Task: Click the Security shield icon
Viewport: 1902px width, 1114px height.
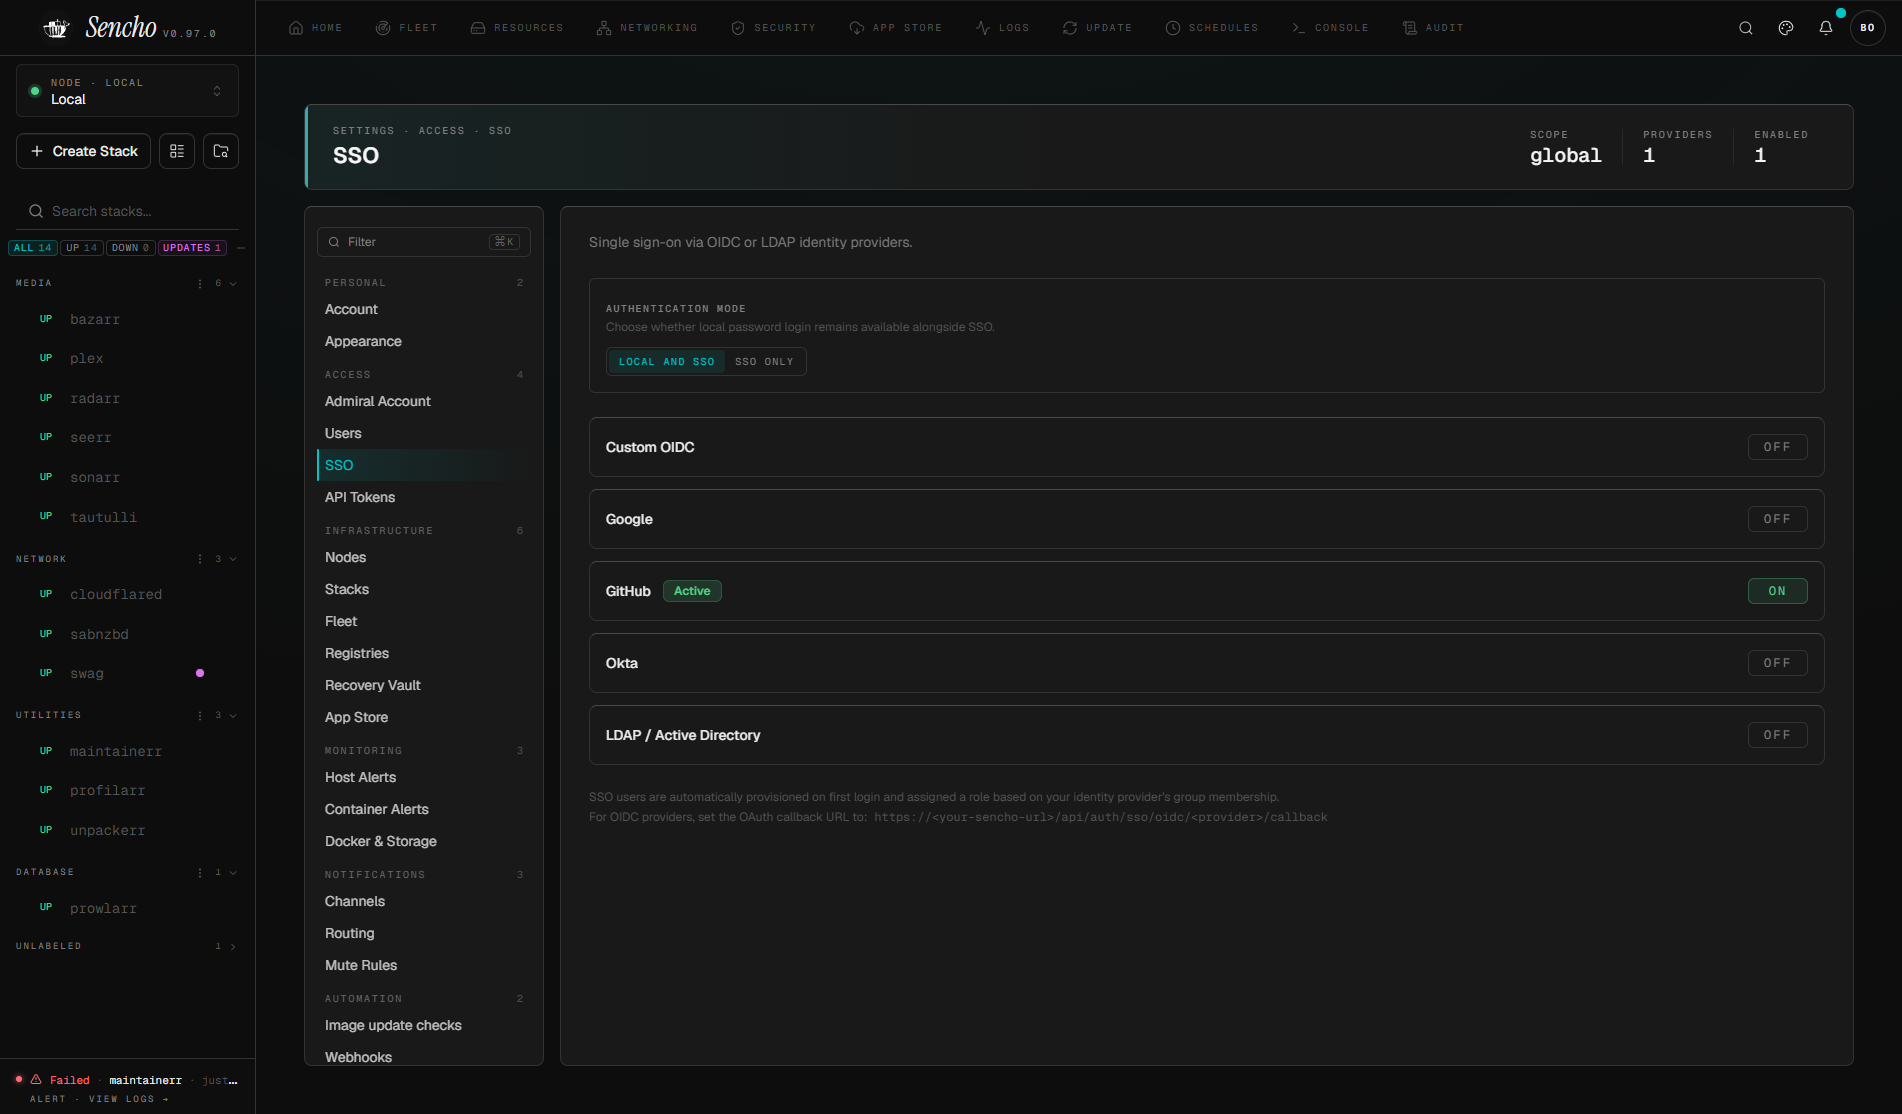Action: tap(738, 28)
